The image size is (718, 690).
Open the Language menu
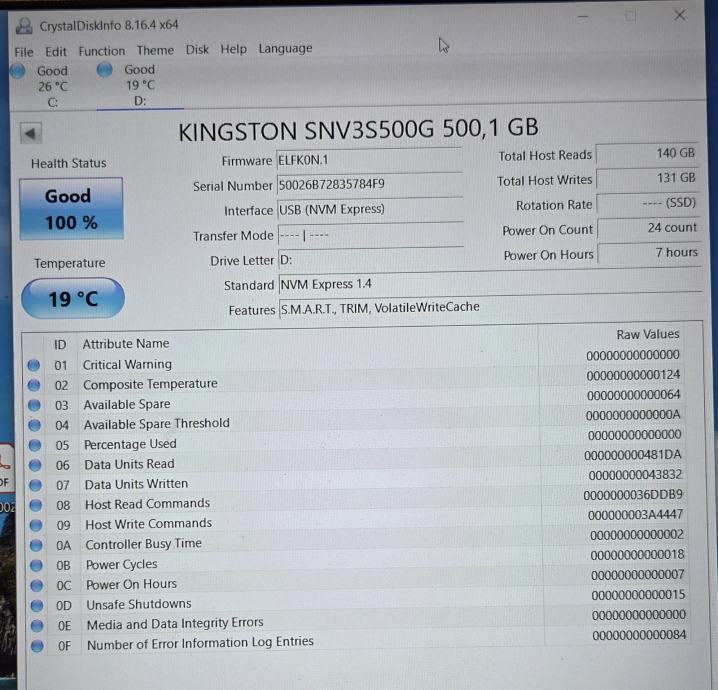[x=285, y=48]
